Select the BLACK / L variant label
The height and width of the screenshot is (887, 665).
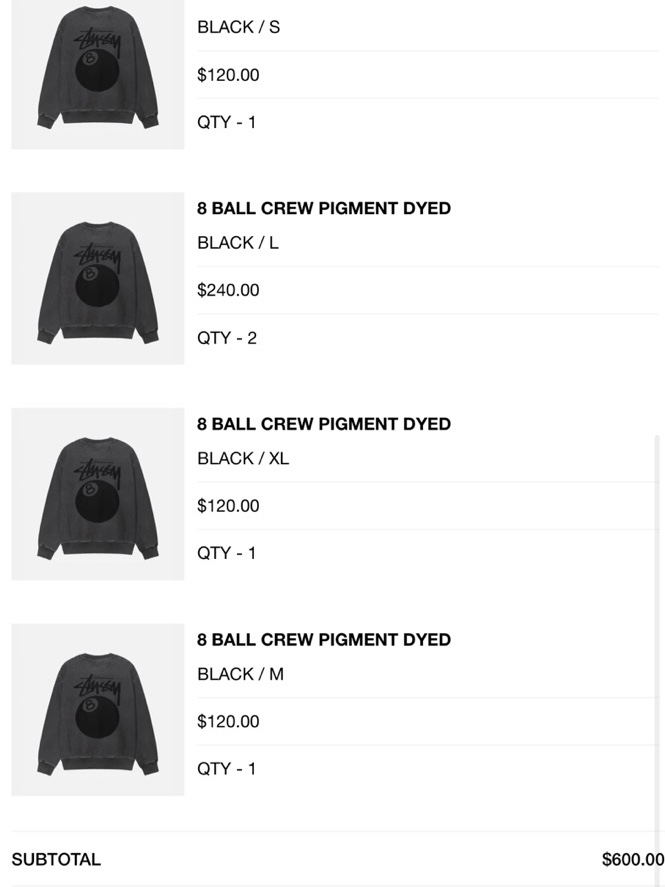pos(238,243)
